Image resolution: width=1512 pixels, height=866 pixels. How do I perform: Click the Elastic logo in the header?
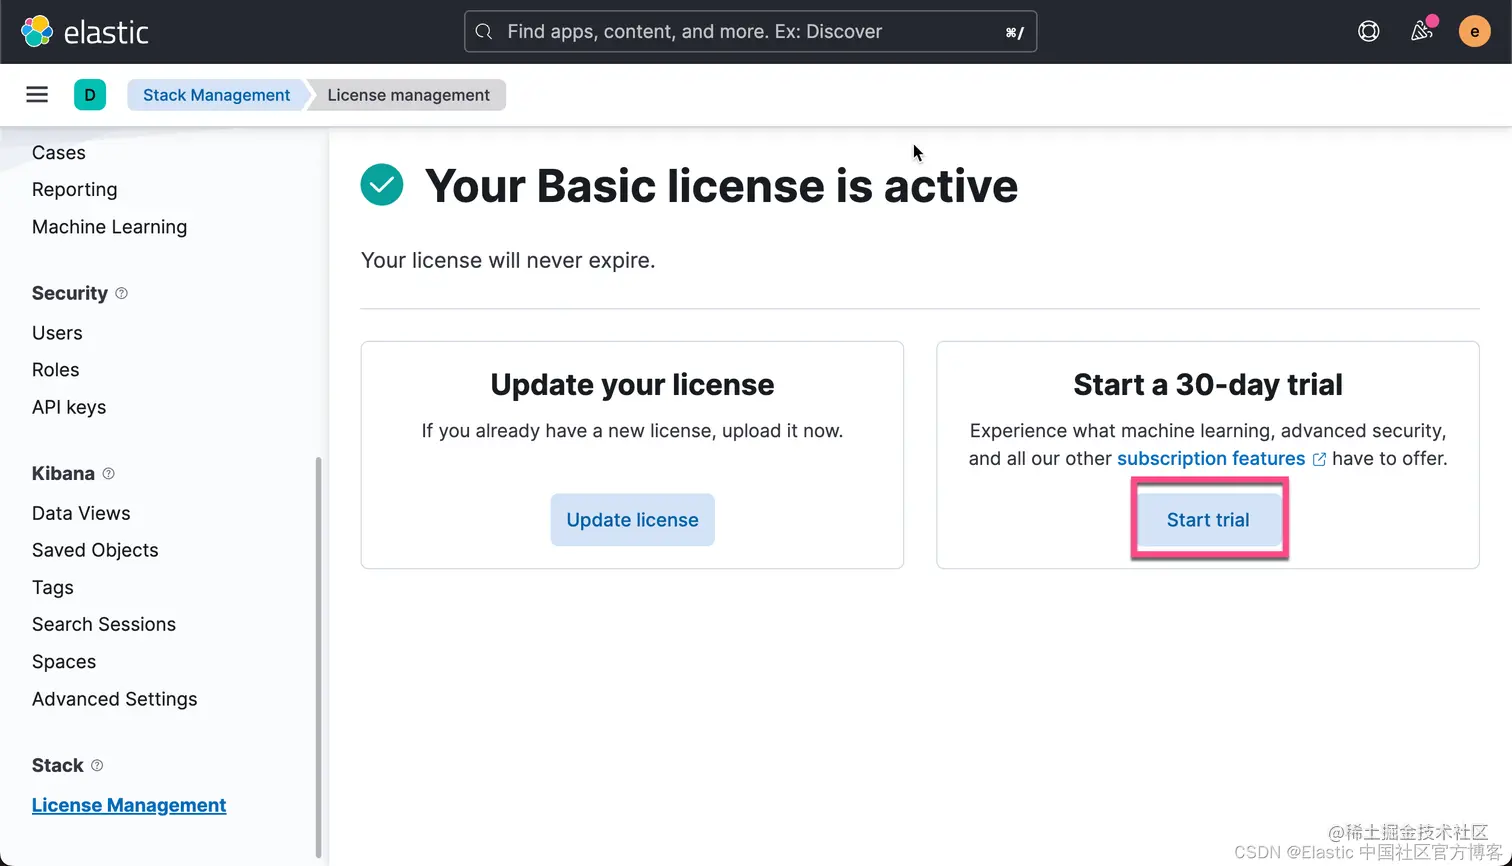point(85,32)
